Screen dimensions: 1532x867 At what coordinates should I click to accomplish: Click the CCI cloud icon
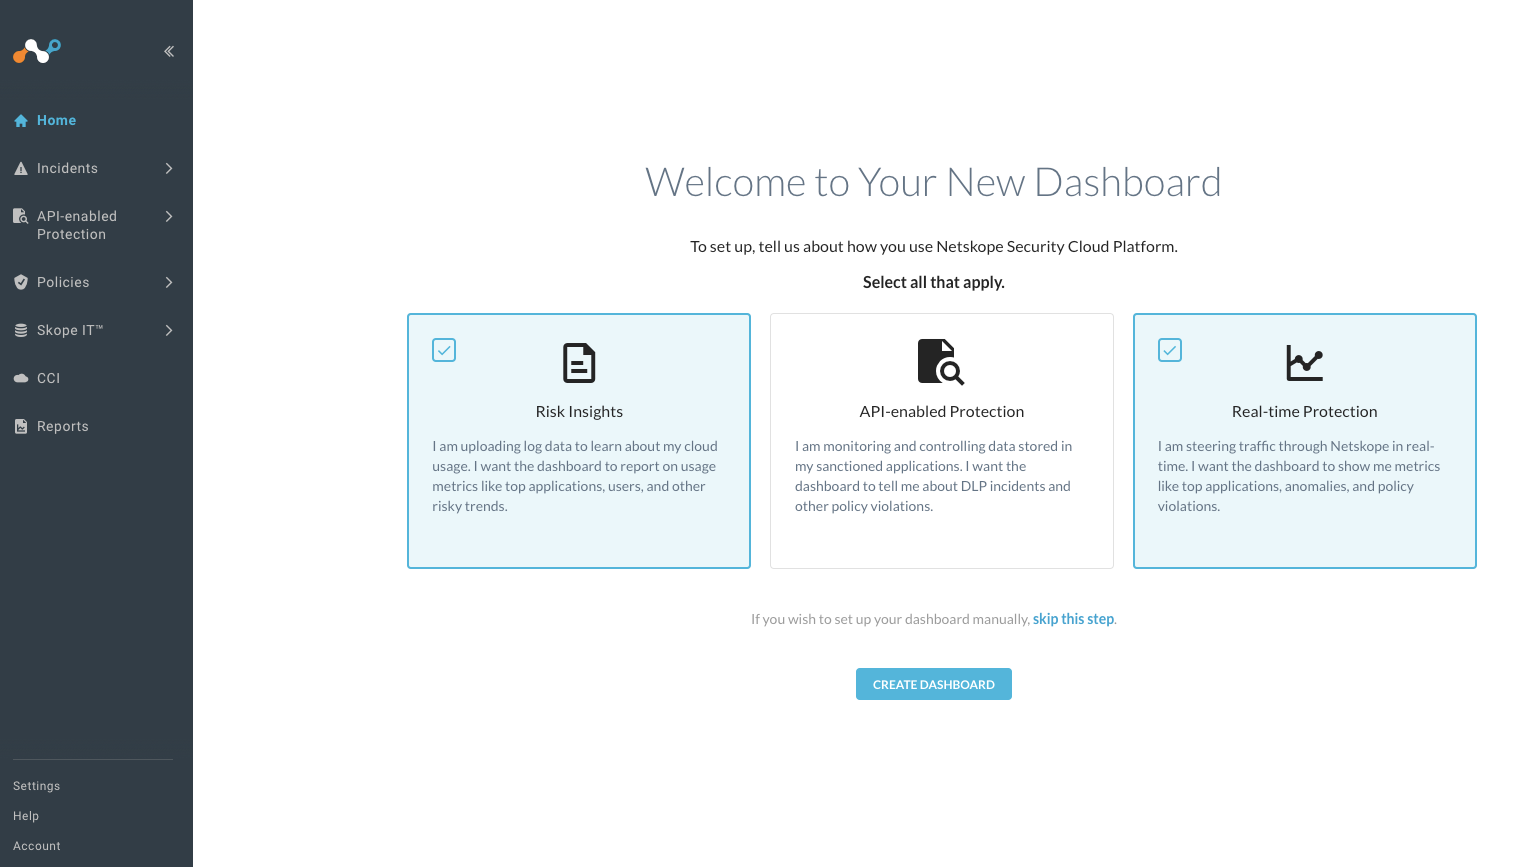21,379
